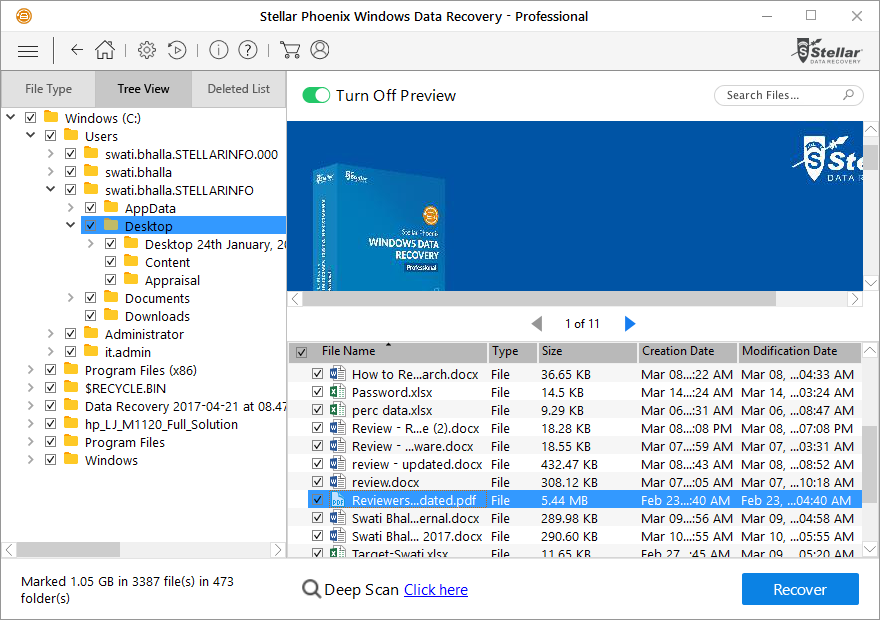Toggle the Turn Off Preview switch
The height and width of the screenshot is (620, 880).
click(316, 95)
